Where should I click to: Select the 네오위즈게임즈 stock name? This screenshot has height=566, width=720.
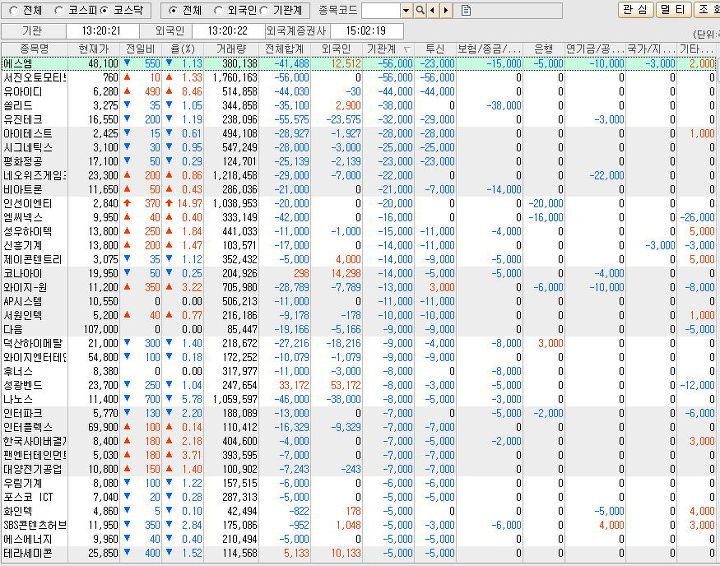pos(34,175)
